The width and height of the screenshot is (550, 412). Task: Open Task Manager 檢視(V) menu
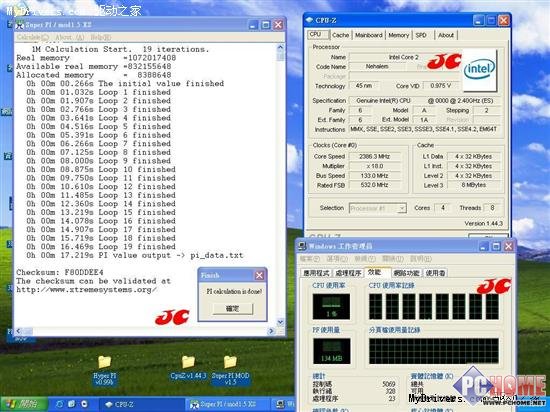pos(364,259)
